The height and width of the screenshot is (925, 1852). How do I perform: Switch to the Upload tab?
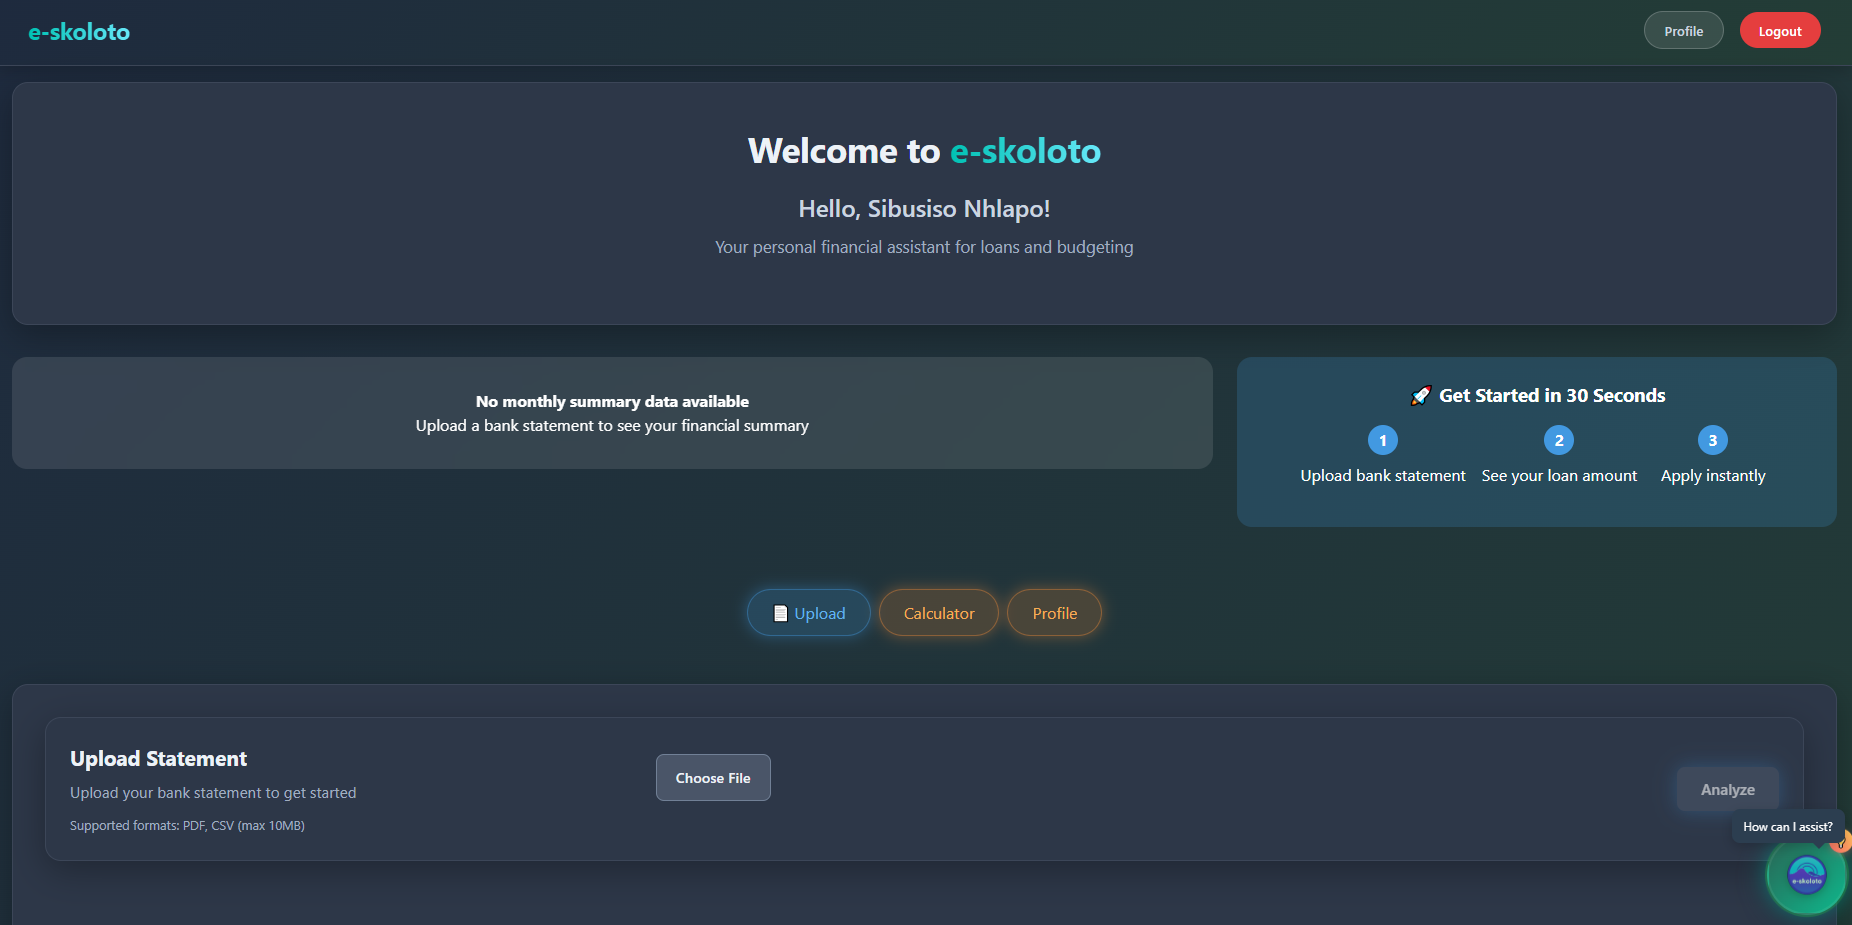pyautogui.click(x=808, y=612)
